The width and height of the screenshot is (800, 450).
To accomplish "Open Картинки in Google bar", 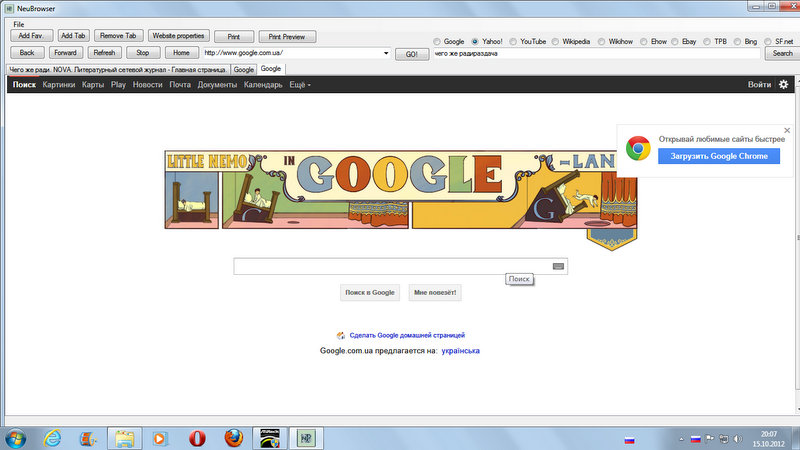I will pos(59,85).
